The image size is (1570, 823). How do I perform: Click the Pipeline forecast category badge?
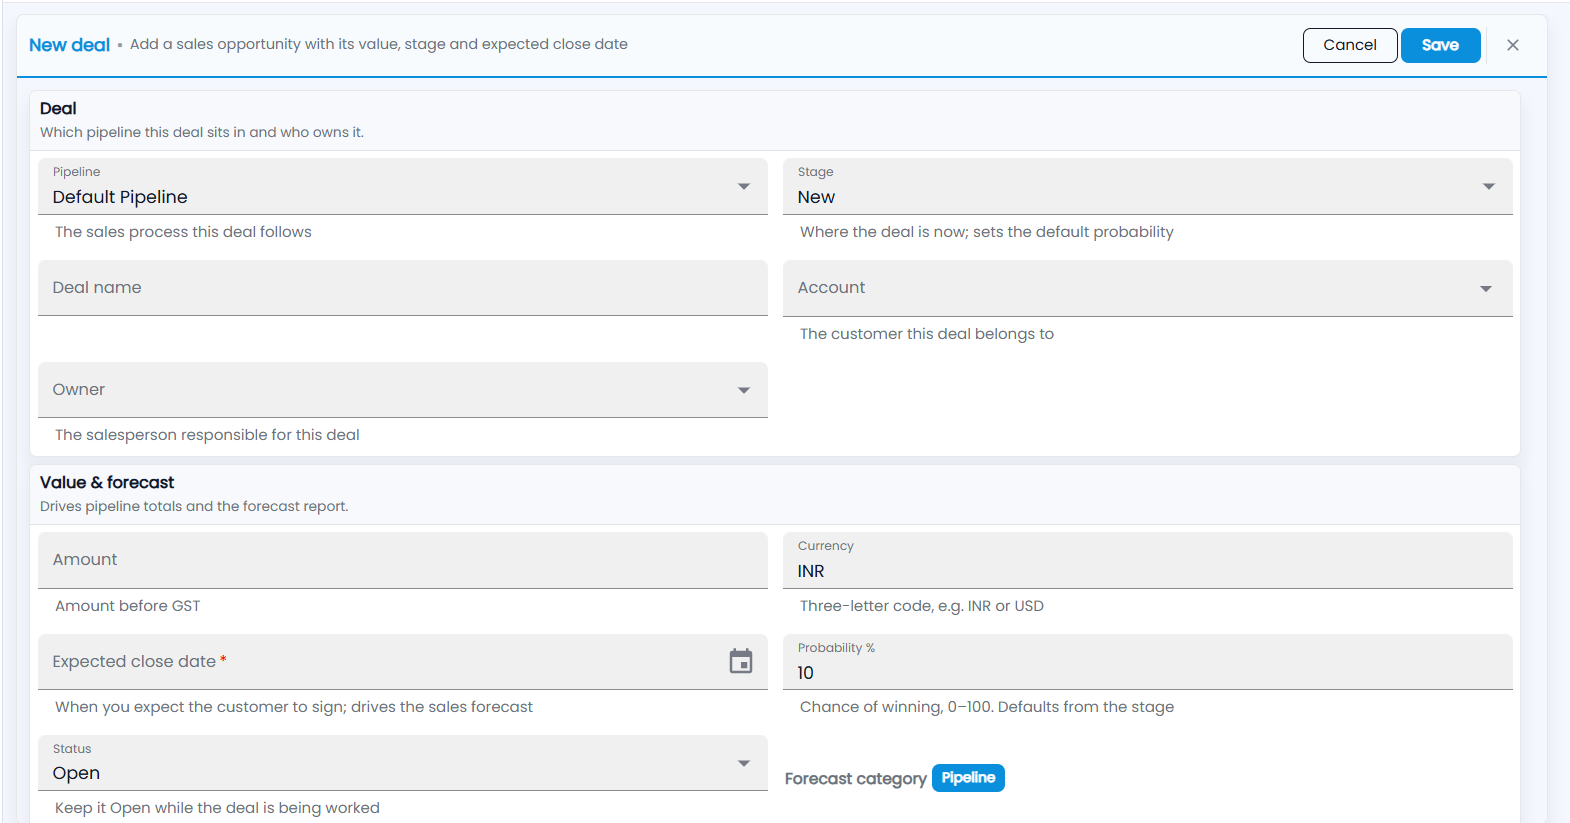point(968,778)
